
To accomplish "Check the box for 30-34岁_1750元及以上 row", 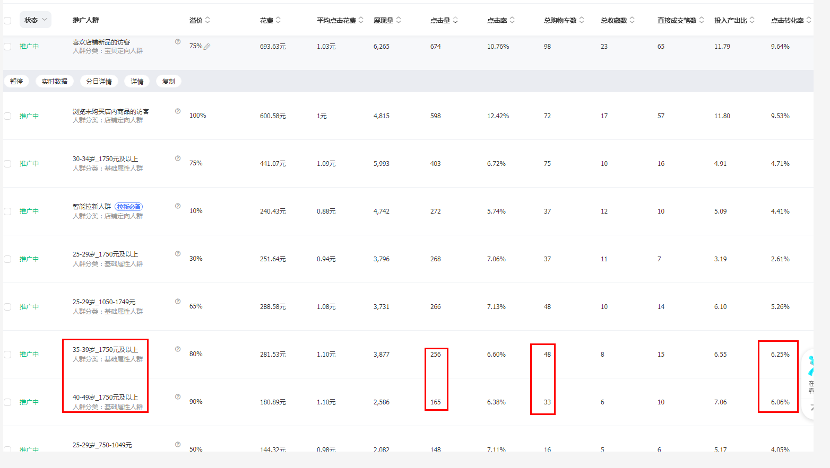I will pyautogui.click(x=8, y=164).
